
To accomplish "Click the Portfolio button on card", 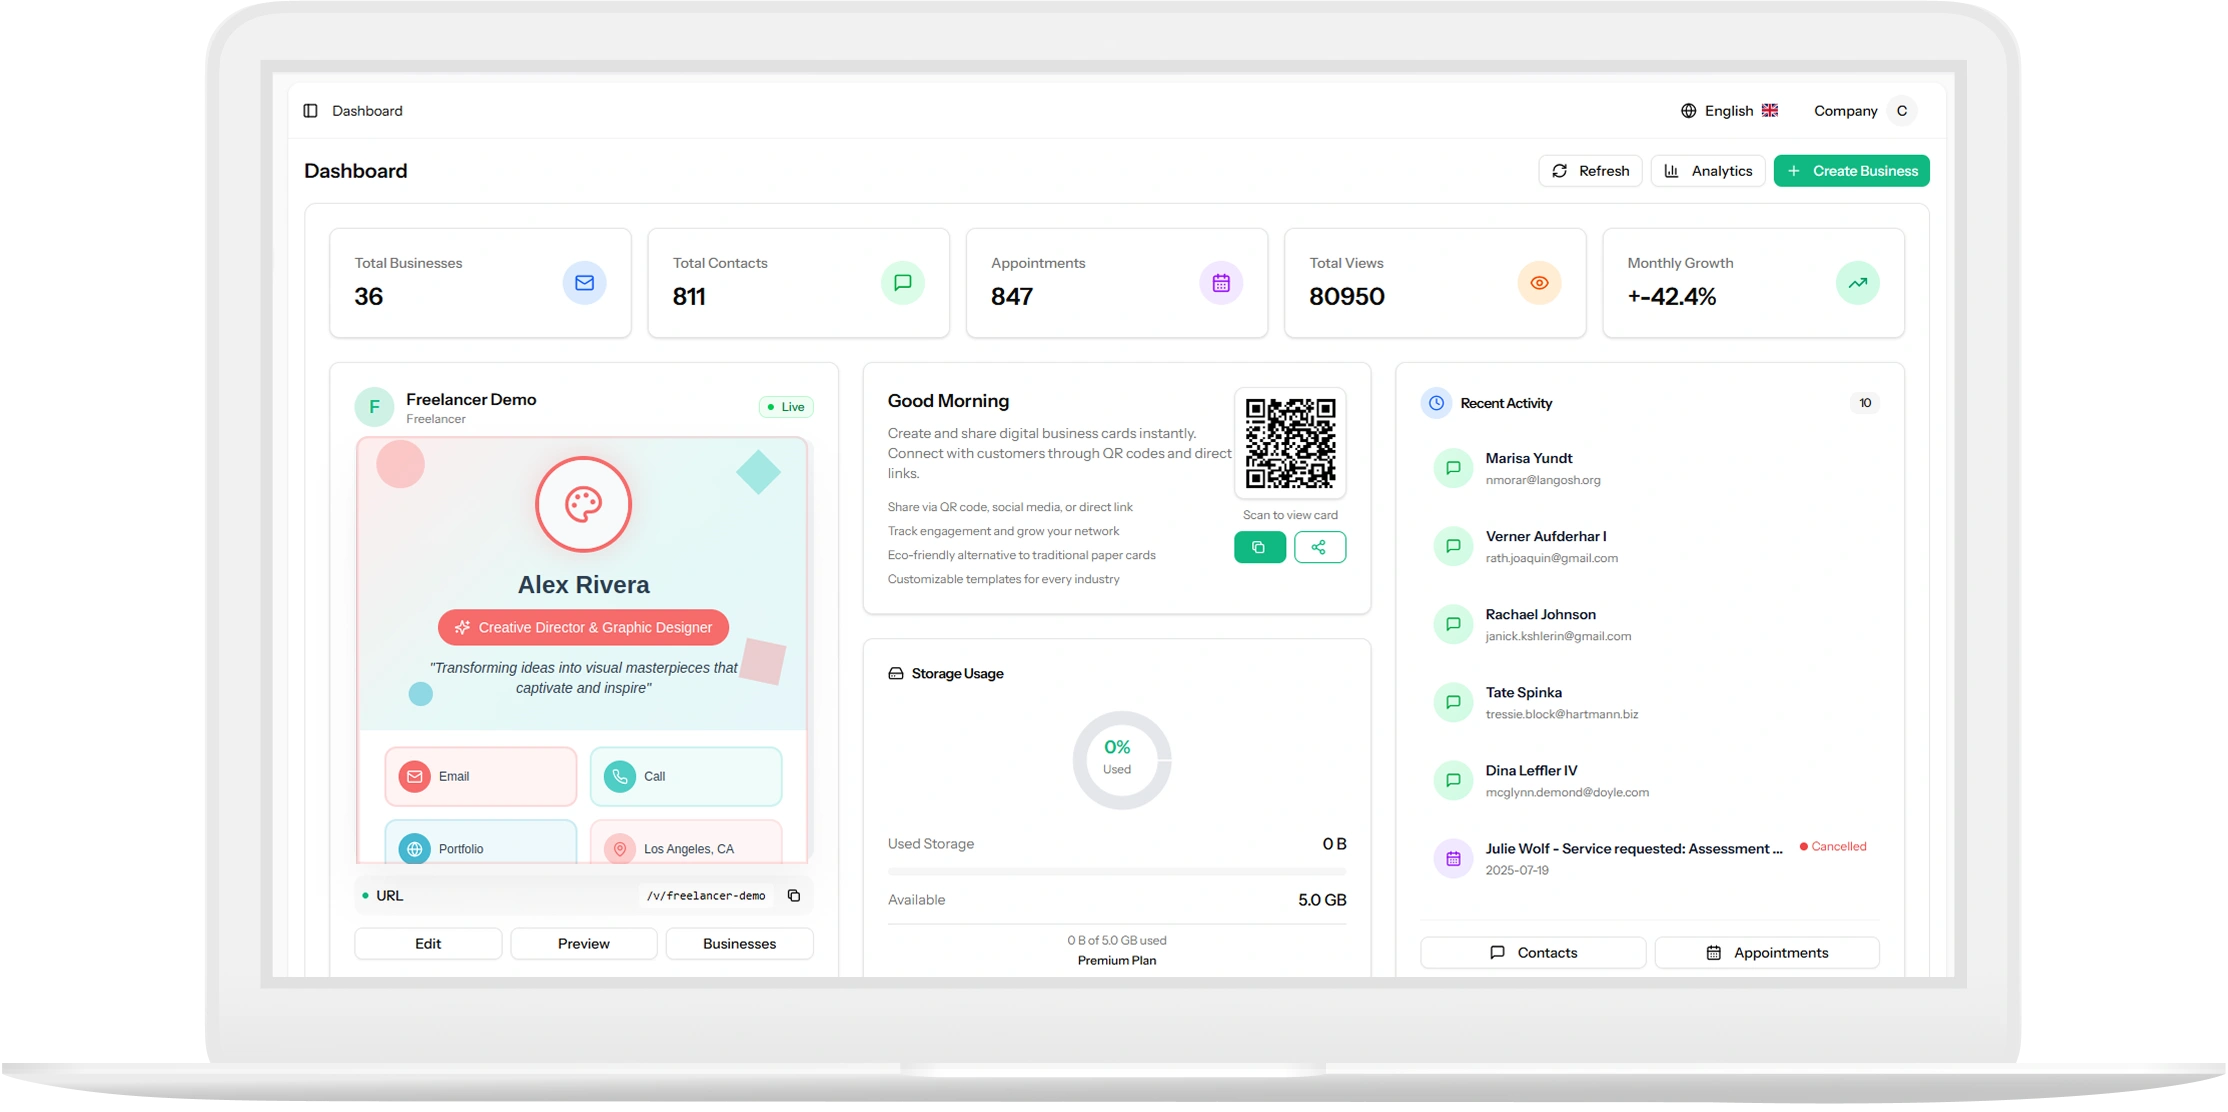I will click(x=481, y=842).
